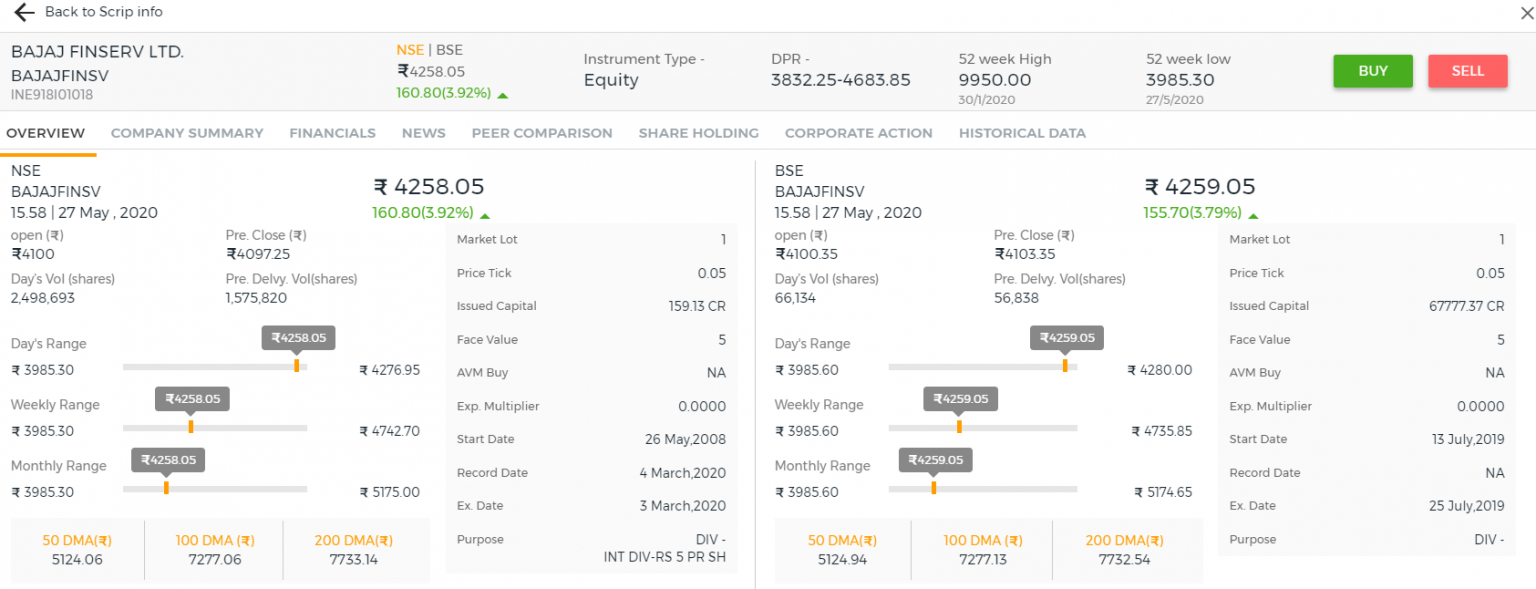
Task: Open the FINANCIALS tab
Action: point(332,132)
